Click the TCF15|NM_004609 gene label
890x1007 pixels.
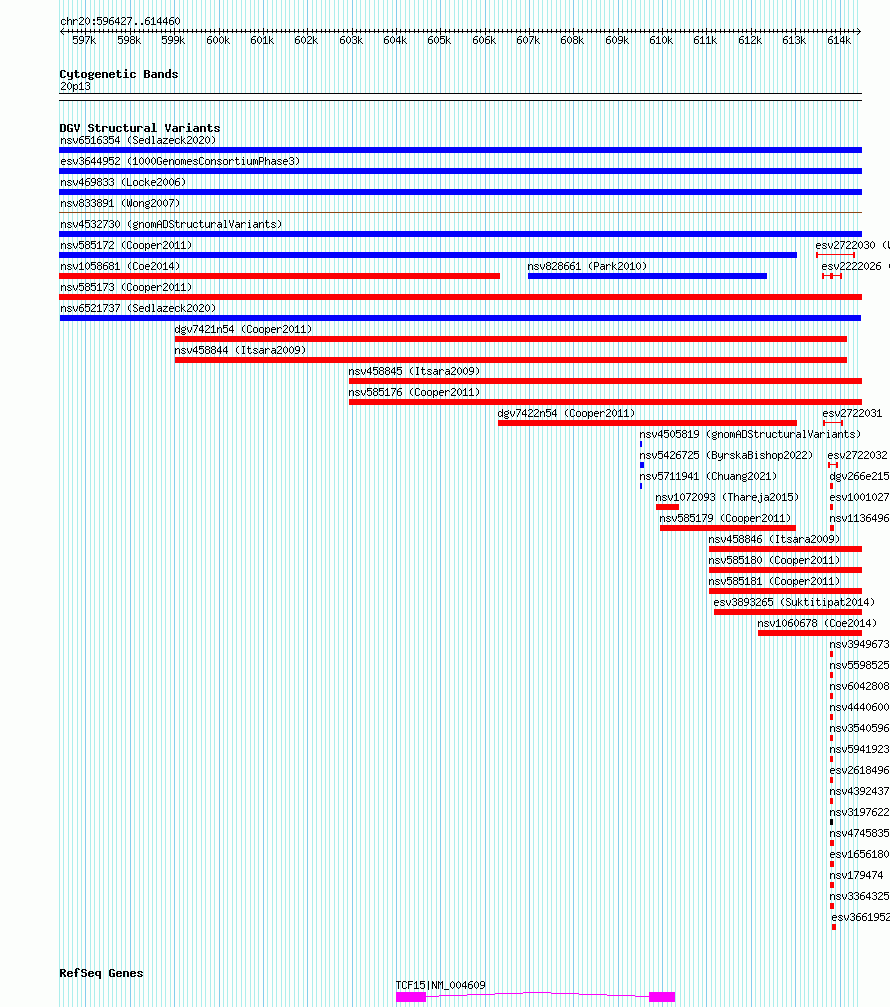coord(441,985)
